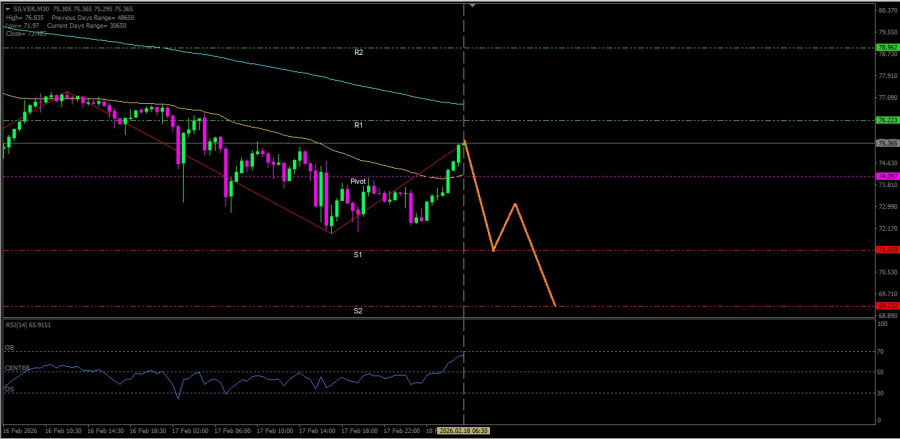Click the CENTER label in RSI panel
900x439 pixels.
point(17,368)
